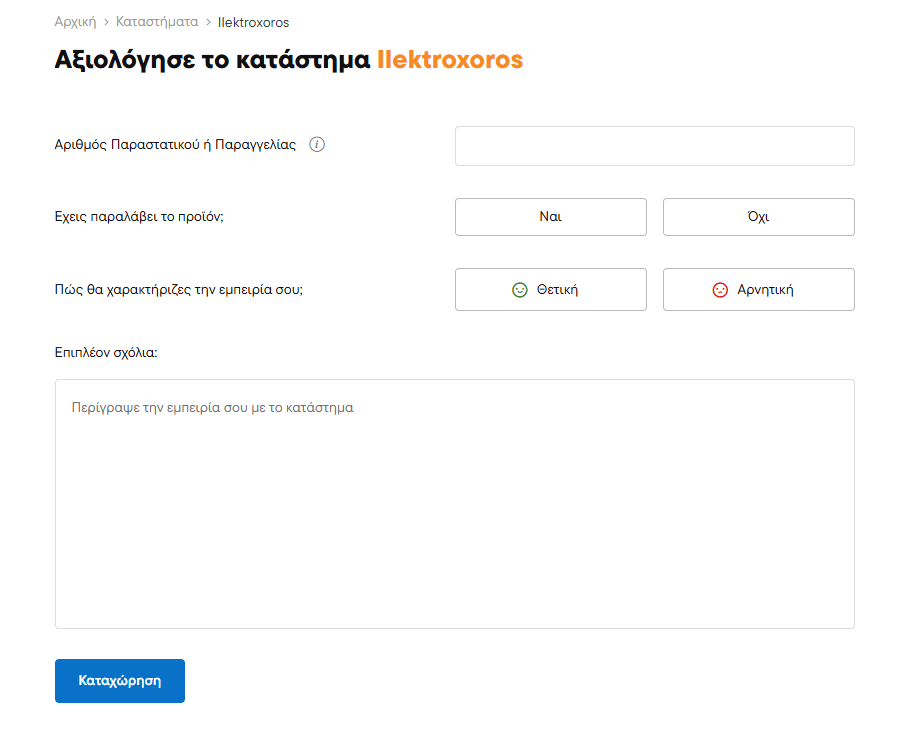
Task: Click the red sad face icon
Action: [720, 290]
